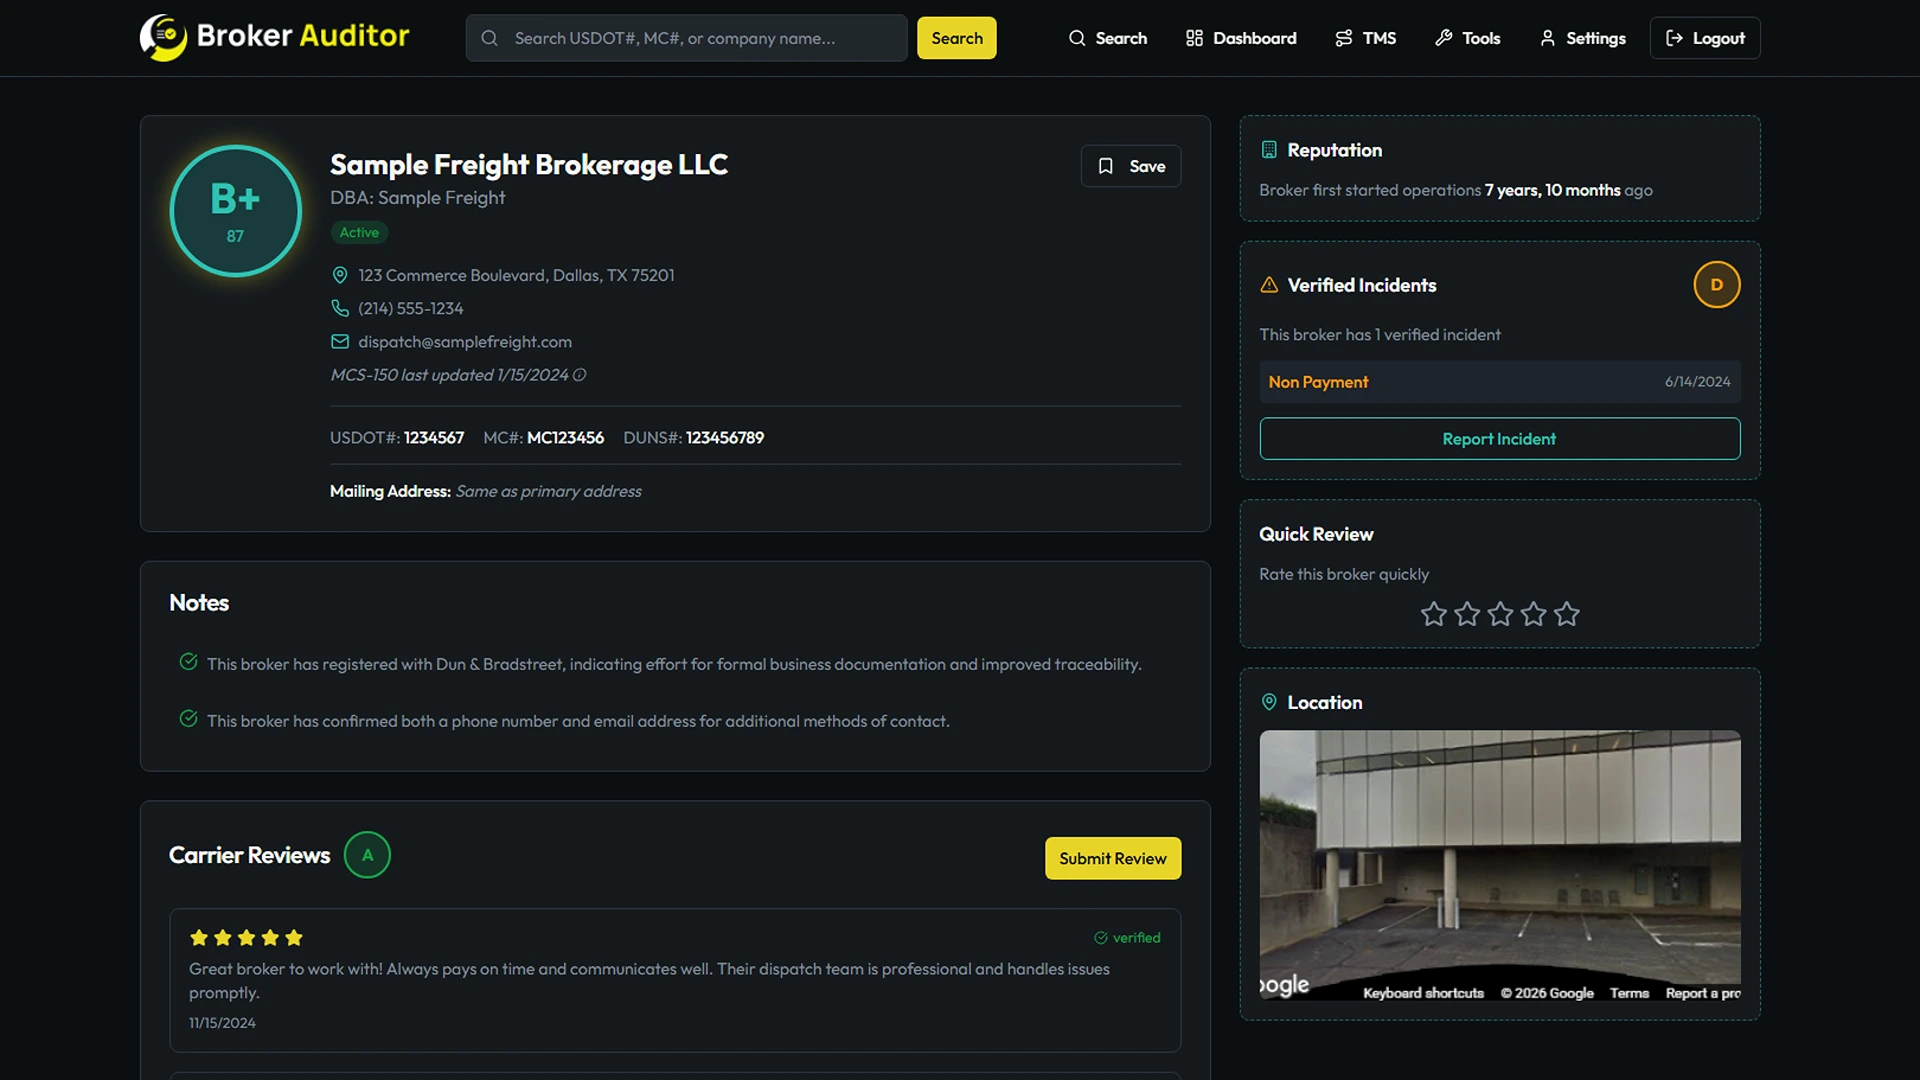1920x1080 pixels.
Task: Click the verified checkmark on the review
Action: (x=1100, y=938)
